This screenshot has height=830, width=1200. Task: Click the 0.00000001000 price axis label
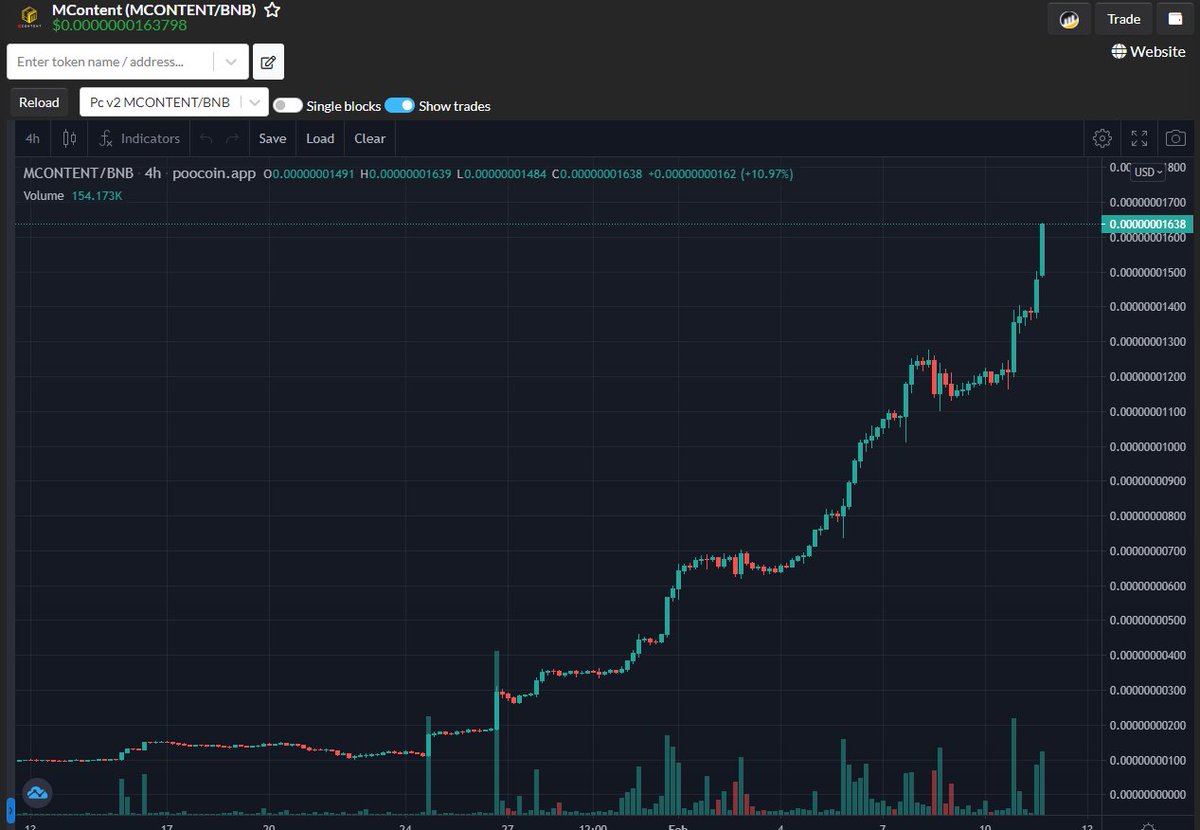click(x=1147, y=446)
